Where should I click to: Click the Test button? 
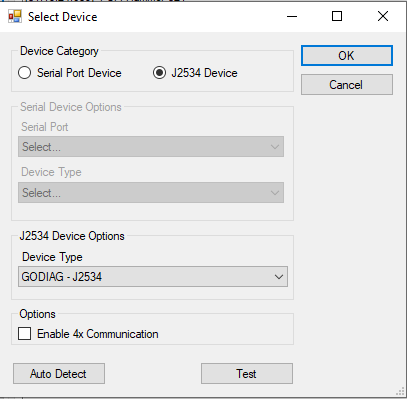pyautogui.click(x=247, y=374)
